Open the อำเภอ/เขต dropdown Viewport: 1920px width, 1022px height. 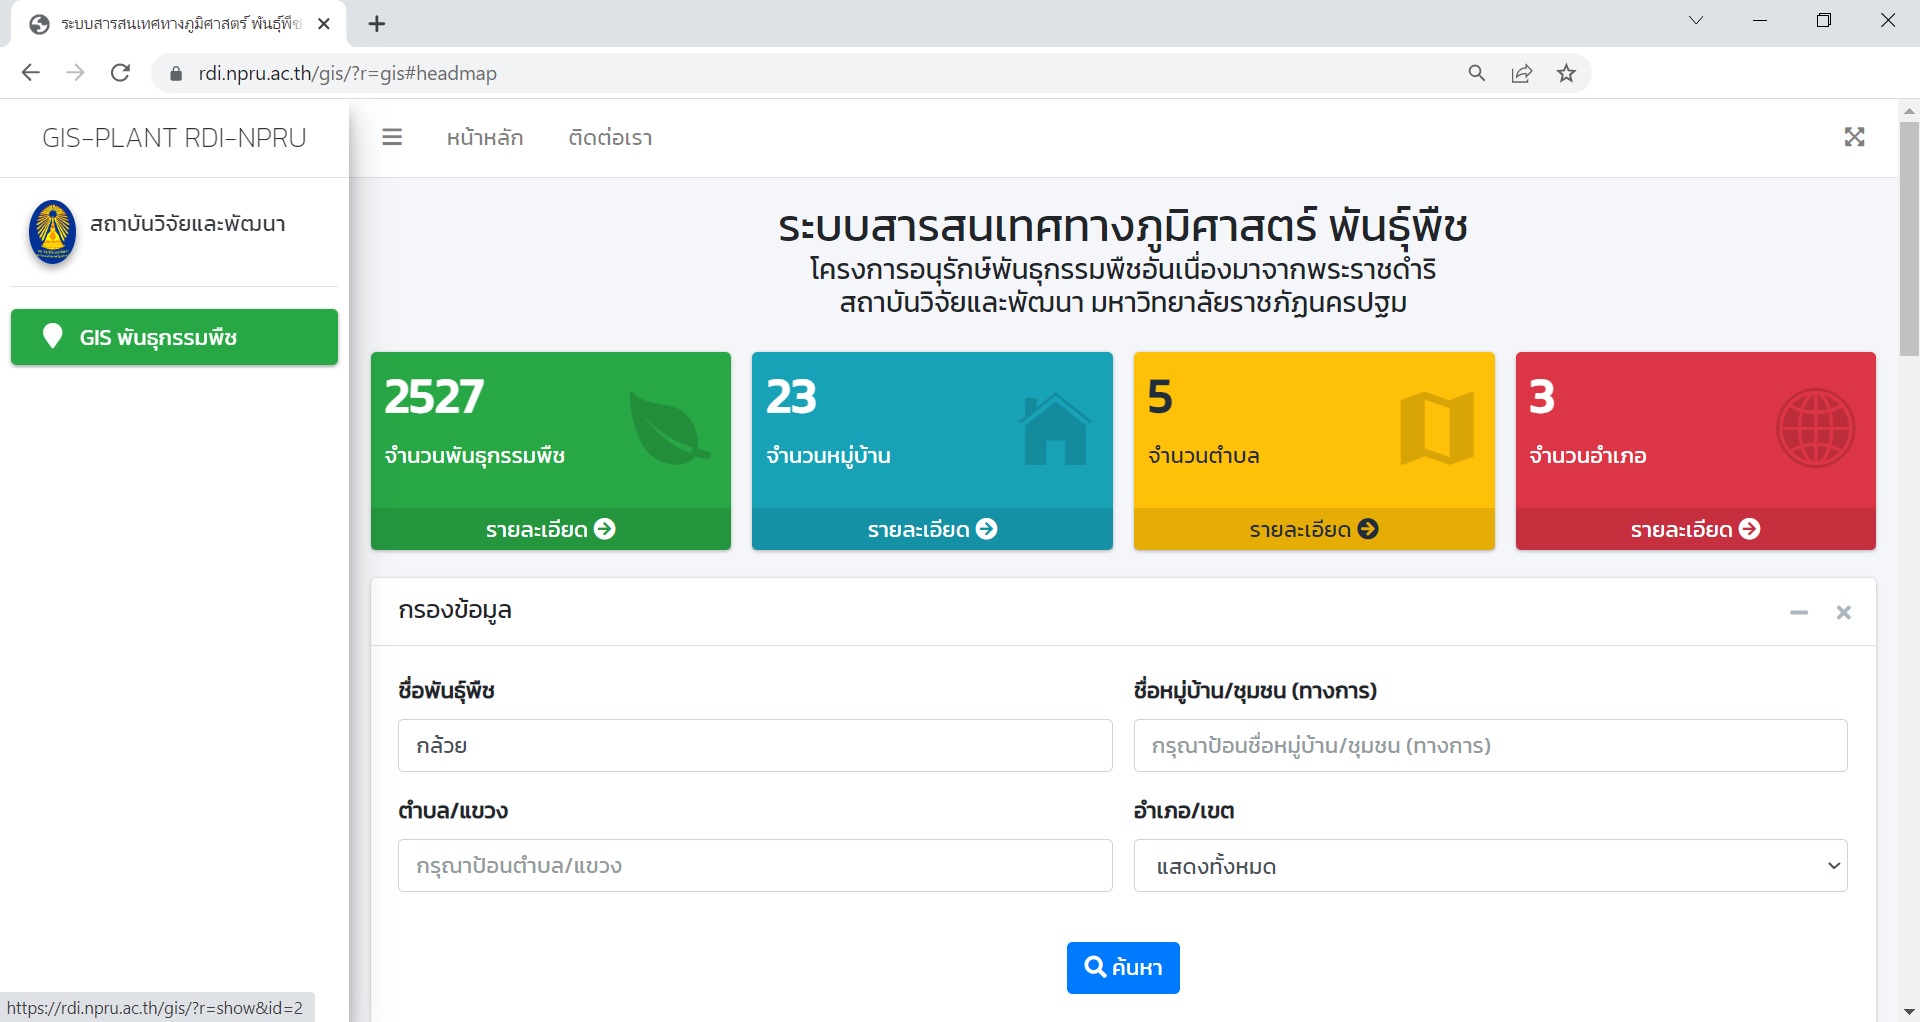pyautogui.click(x=1490, y=866)
